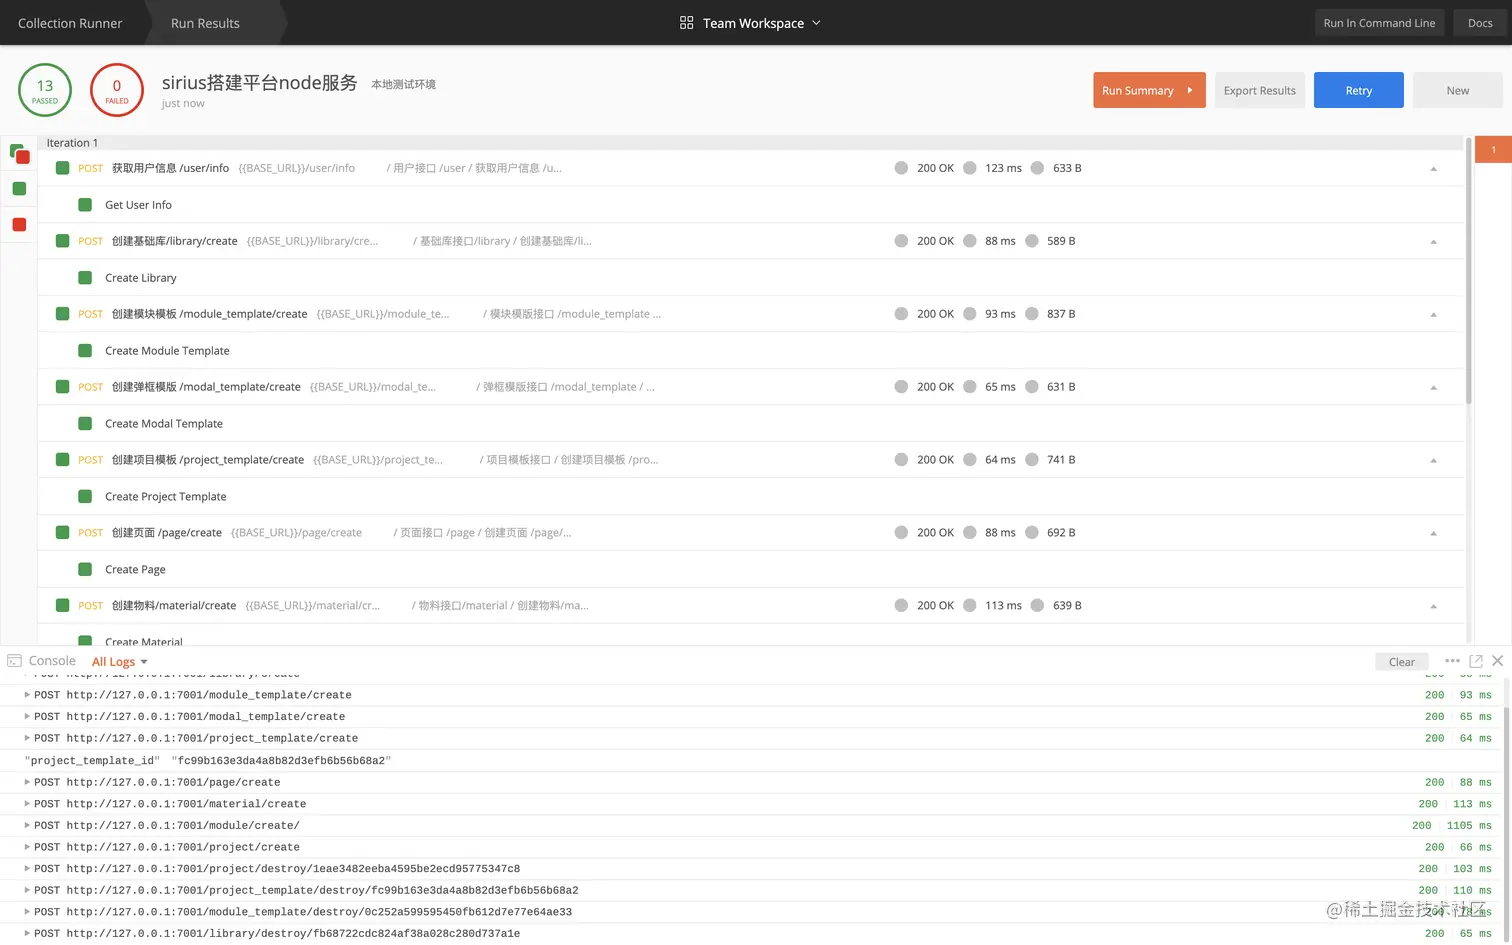This screenshot has height=945, width=1512.
Task: Click the "project_template_id" log line
Action: pos(207,761)
